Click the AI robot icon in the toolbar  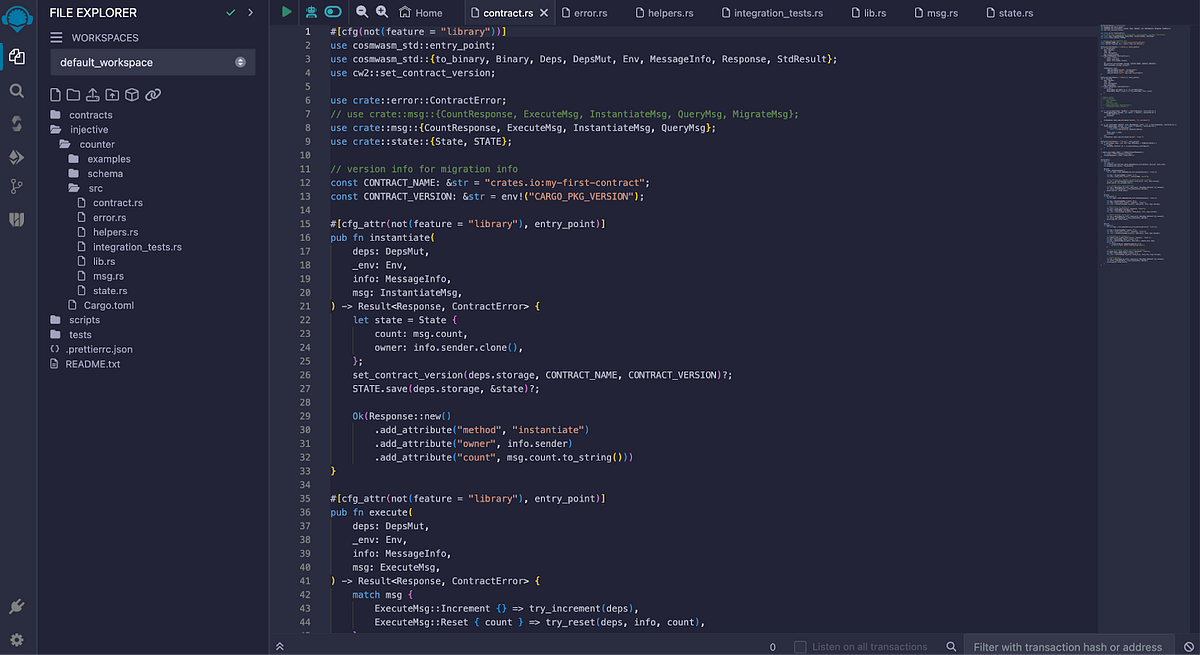(x=311, y=12)
